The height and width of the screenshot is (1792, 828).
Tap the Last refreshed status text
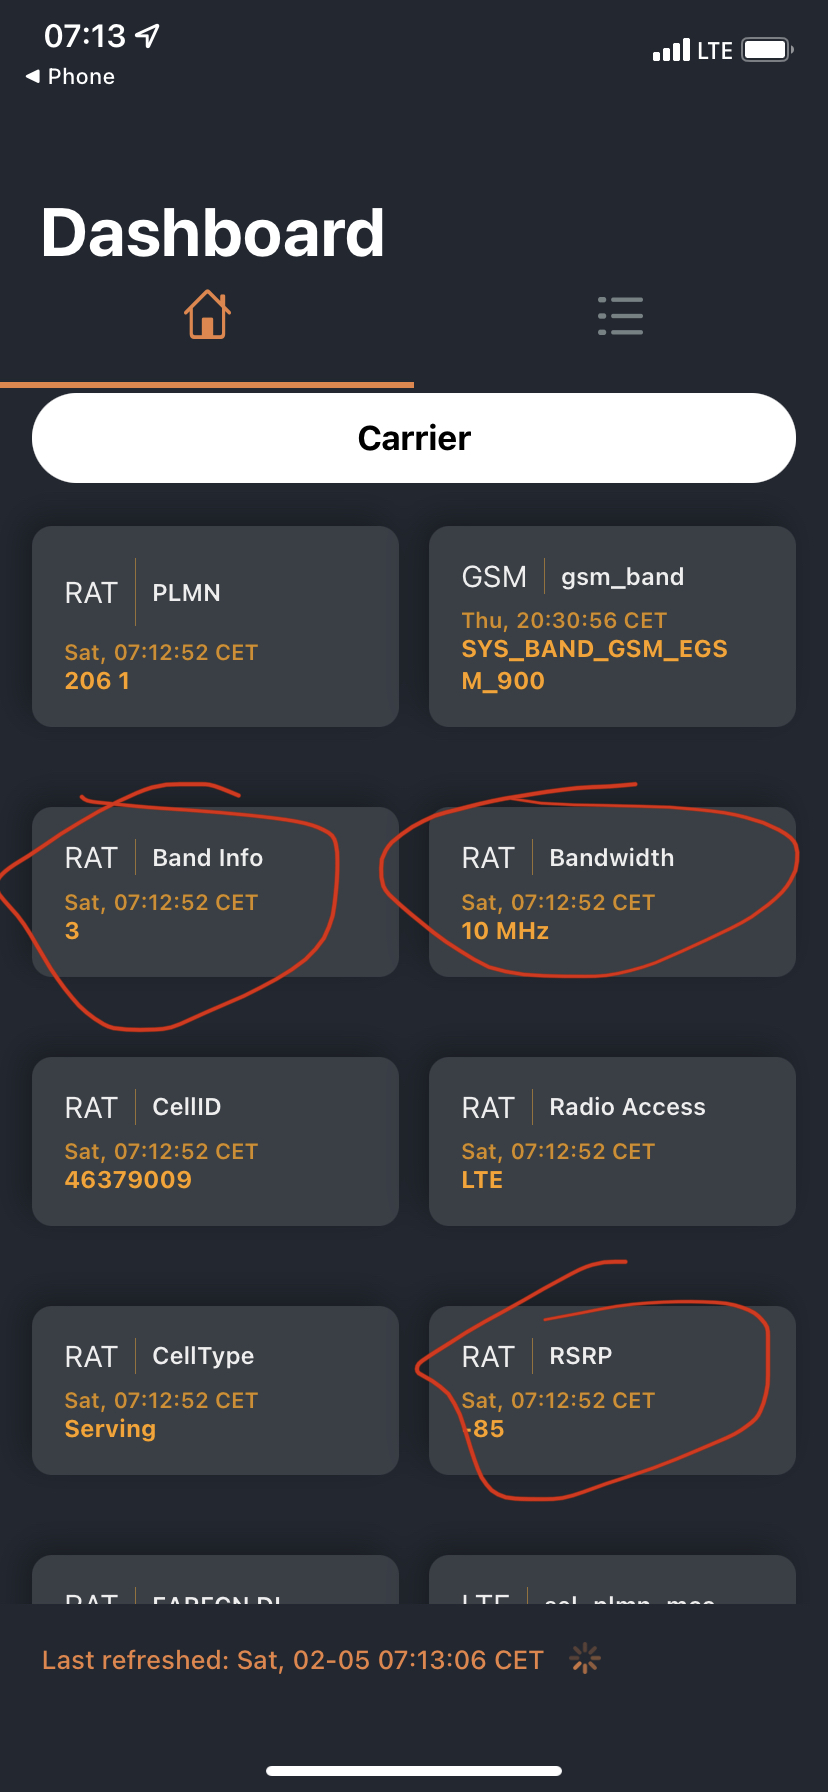coord(292,1660)
